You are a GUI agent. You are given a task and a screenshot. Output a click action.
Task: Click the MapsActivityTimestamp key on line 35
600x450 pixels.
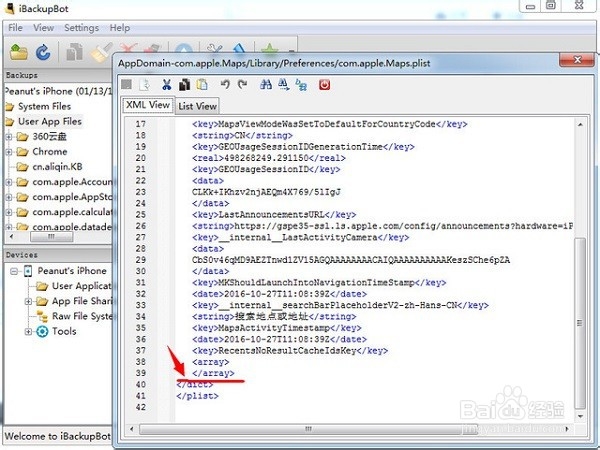(277, 328)
